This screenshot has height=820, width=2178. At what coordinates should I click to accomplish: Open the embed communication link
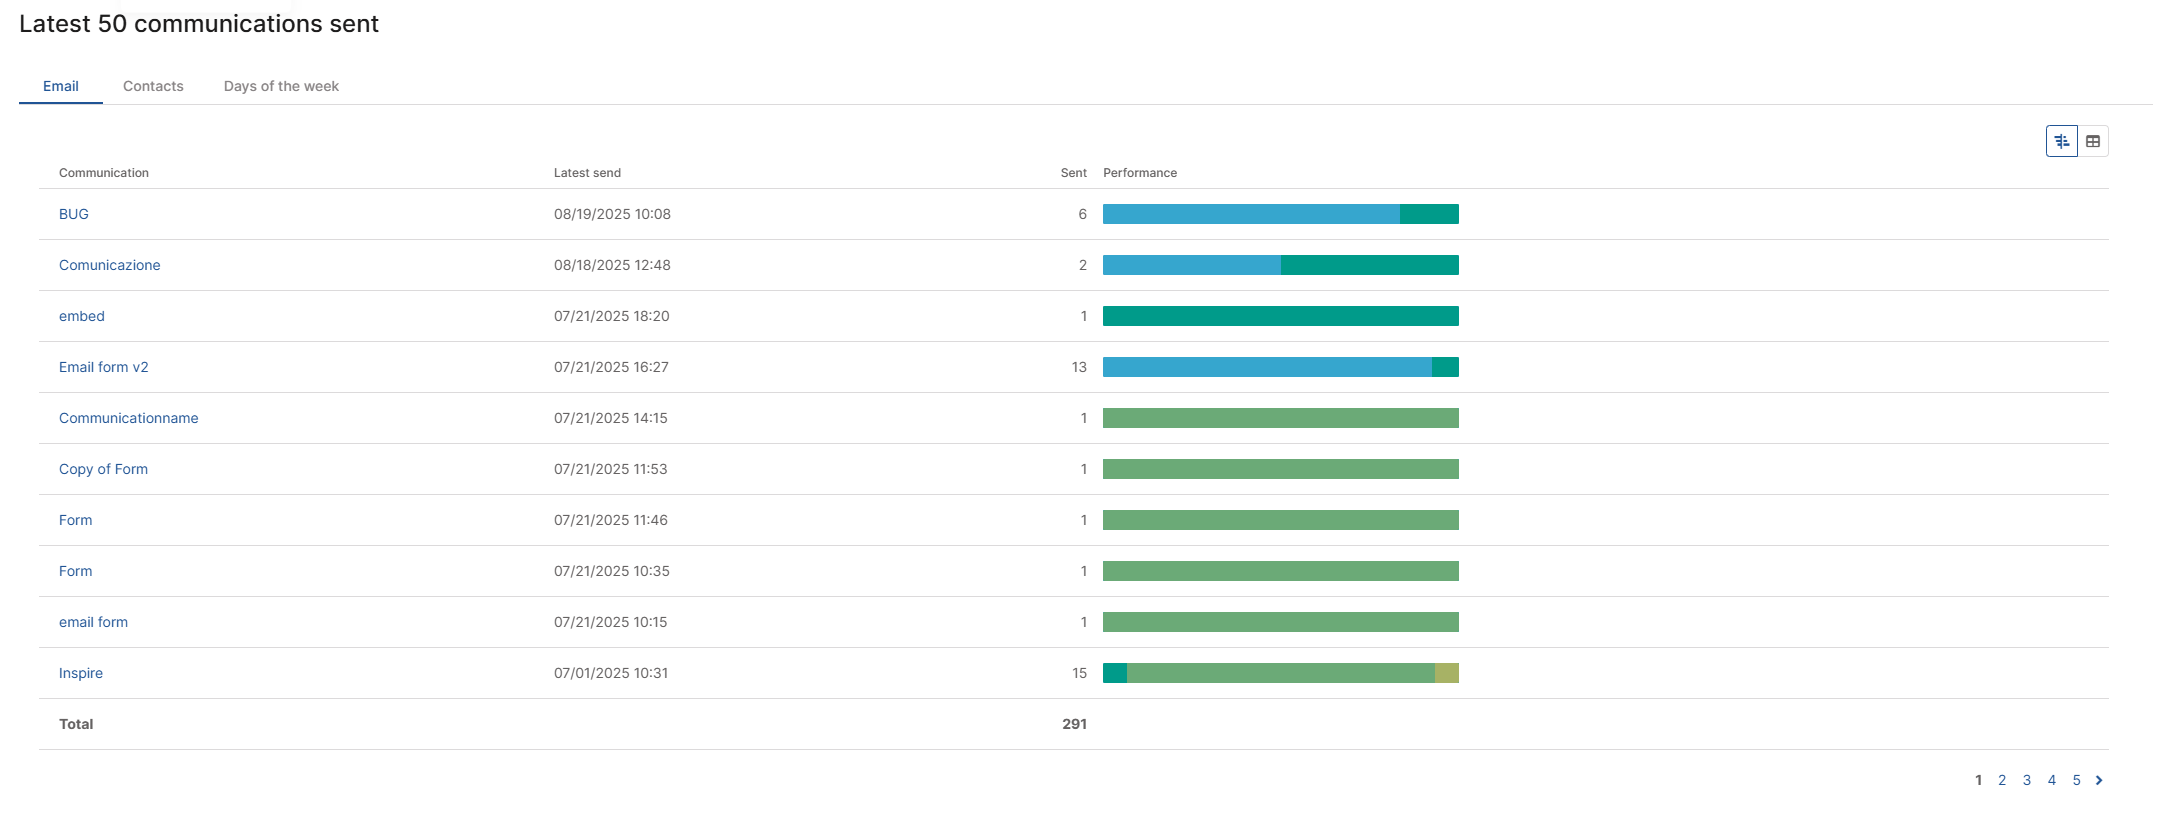point(82,316)
